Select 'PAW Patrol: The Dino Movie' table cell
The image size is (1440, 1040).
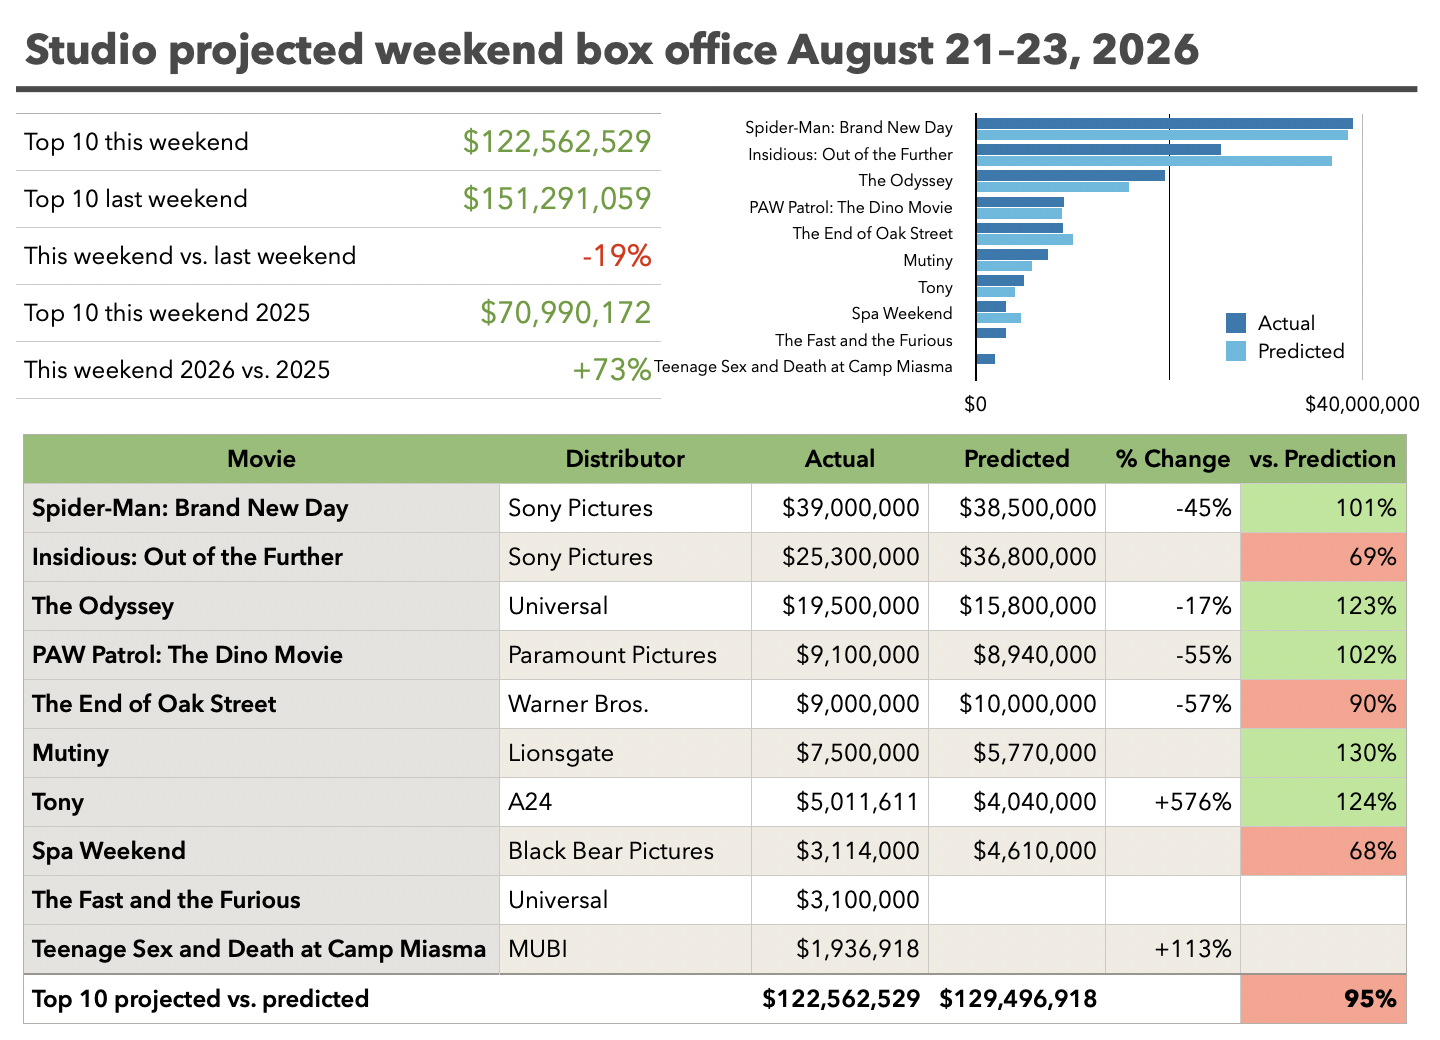(x=261, y=655)
